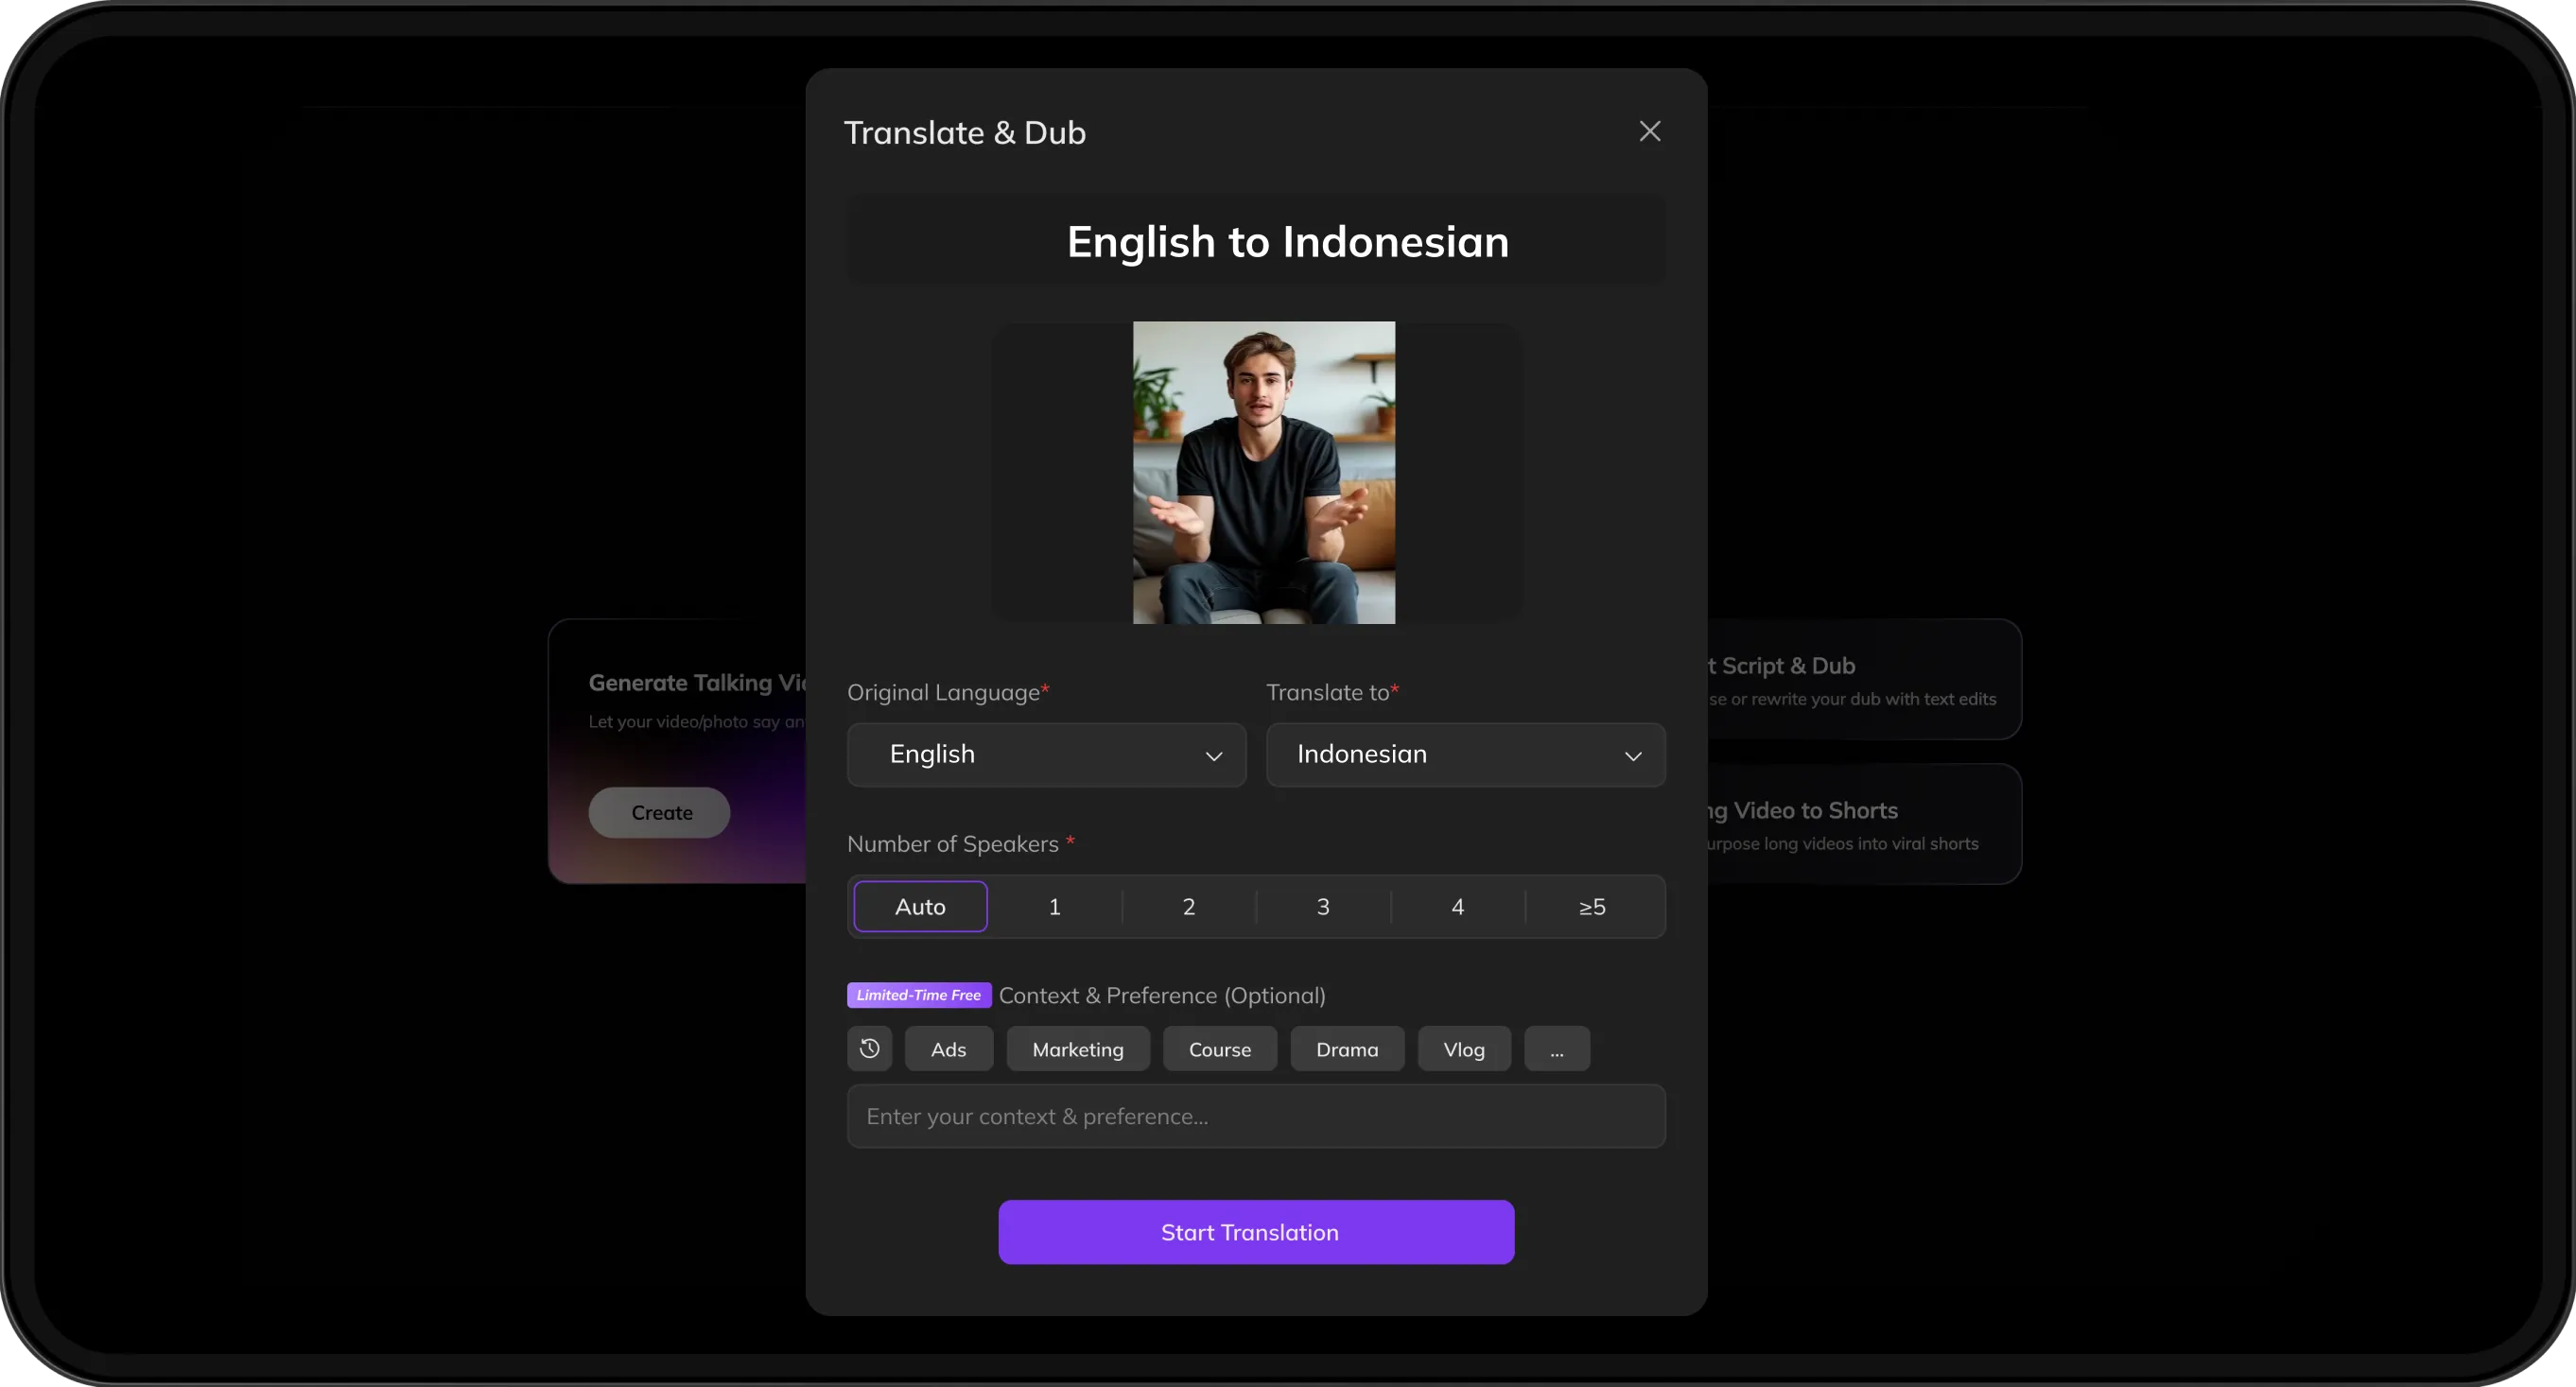This screenshot has height=1387, width=2576.
Task: Select 3 speakers option
Action: click(x=1322, y=906)
